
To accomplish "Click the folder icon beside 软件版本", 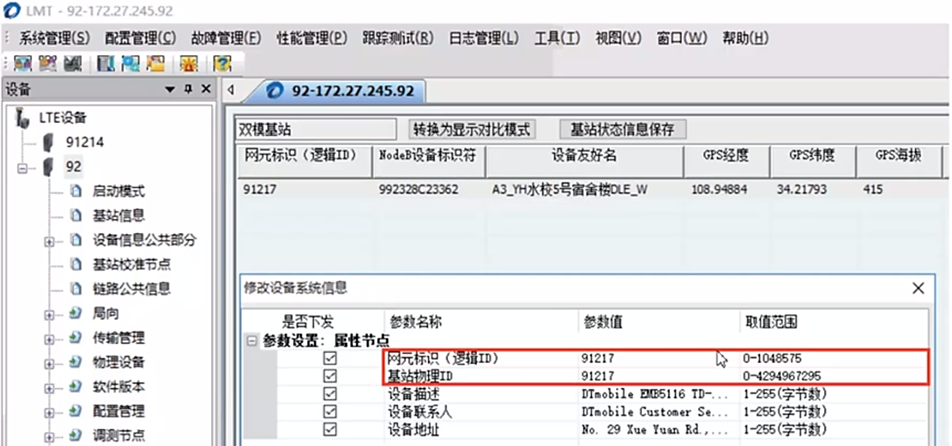I will (75, 387).
